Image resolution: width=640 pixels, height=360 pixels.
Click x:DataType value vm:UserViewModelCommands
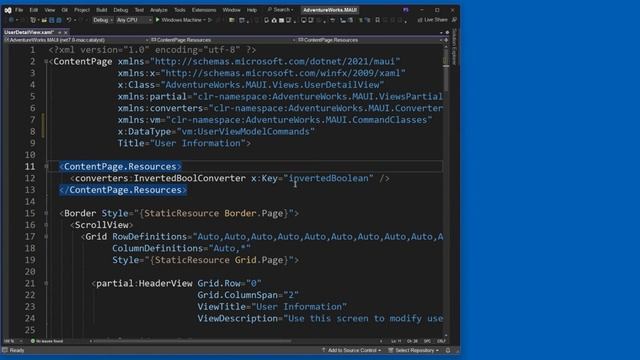[246, 131]
